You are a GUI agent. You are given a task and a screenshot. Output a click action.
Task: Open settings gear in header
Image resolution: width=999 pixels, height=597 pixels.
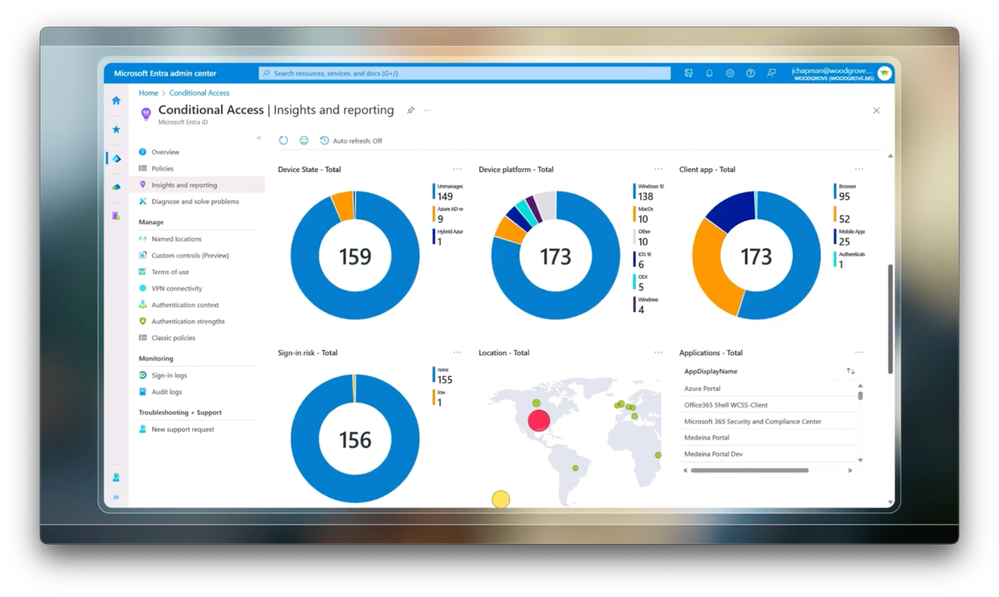(729, 73)
